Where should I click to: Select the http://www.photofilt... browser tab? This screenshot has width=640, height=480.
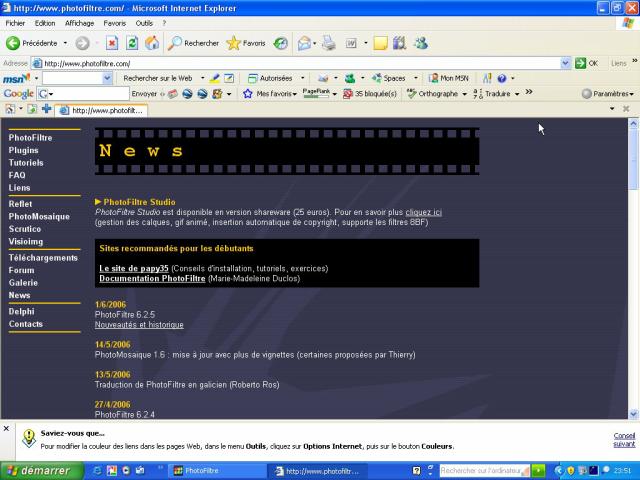coord(101,110)
